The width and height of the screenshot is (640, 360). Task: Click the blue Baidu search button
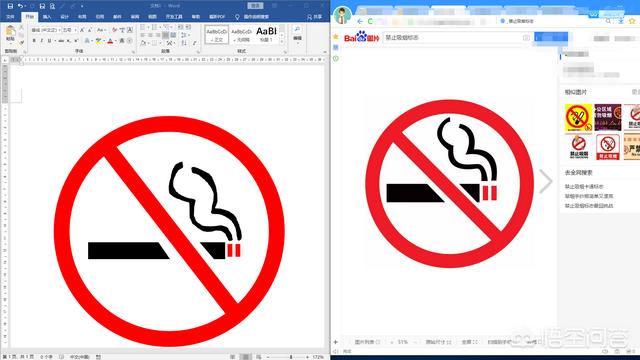tap(551, 38)
